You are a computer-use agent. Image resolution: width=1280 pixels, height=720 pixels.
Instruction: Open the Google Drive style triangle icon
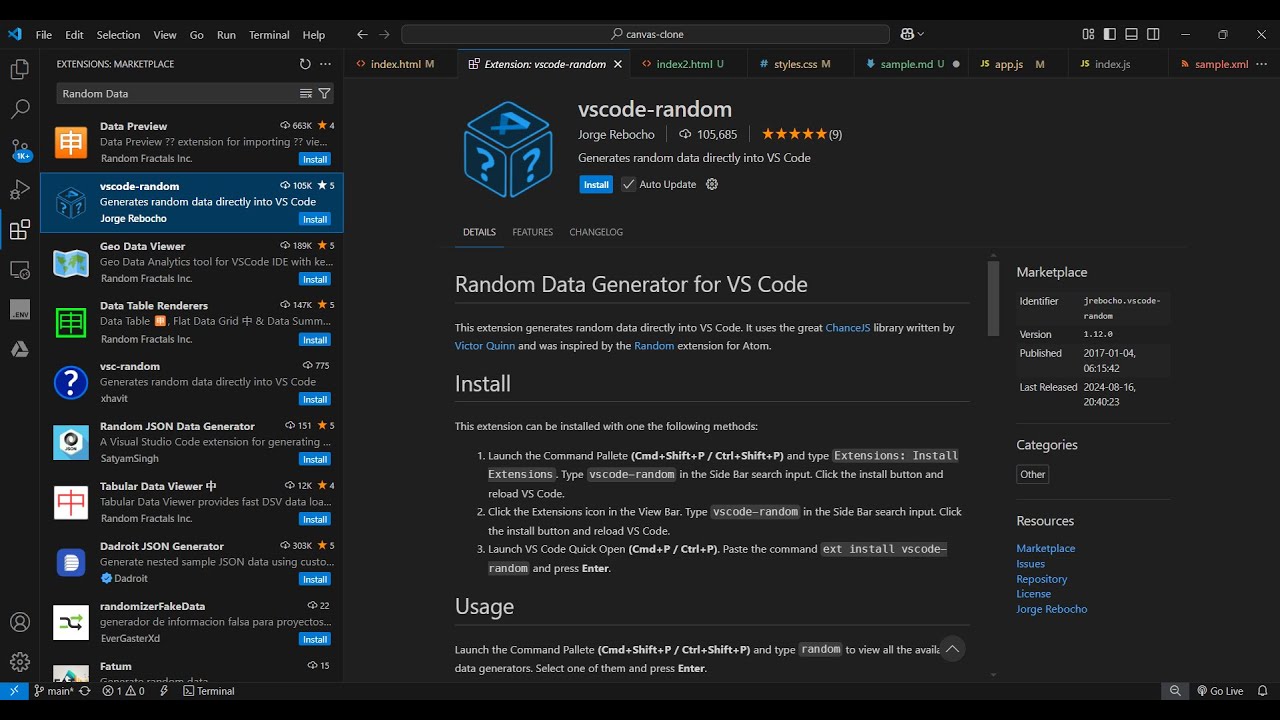coord(19,349)
